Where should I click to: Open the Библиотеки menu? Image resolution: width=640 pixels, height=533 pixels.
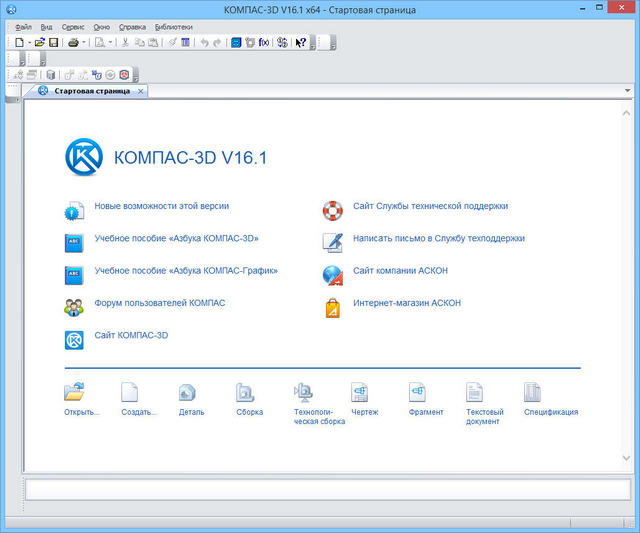[173, 27]
